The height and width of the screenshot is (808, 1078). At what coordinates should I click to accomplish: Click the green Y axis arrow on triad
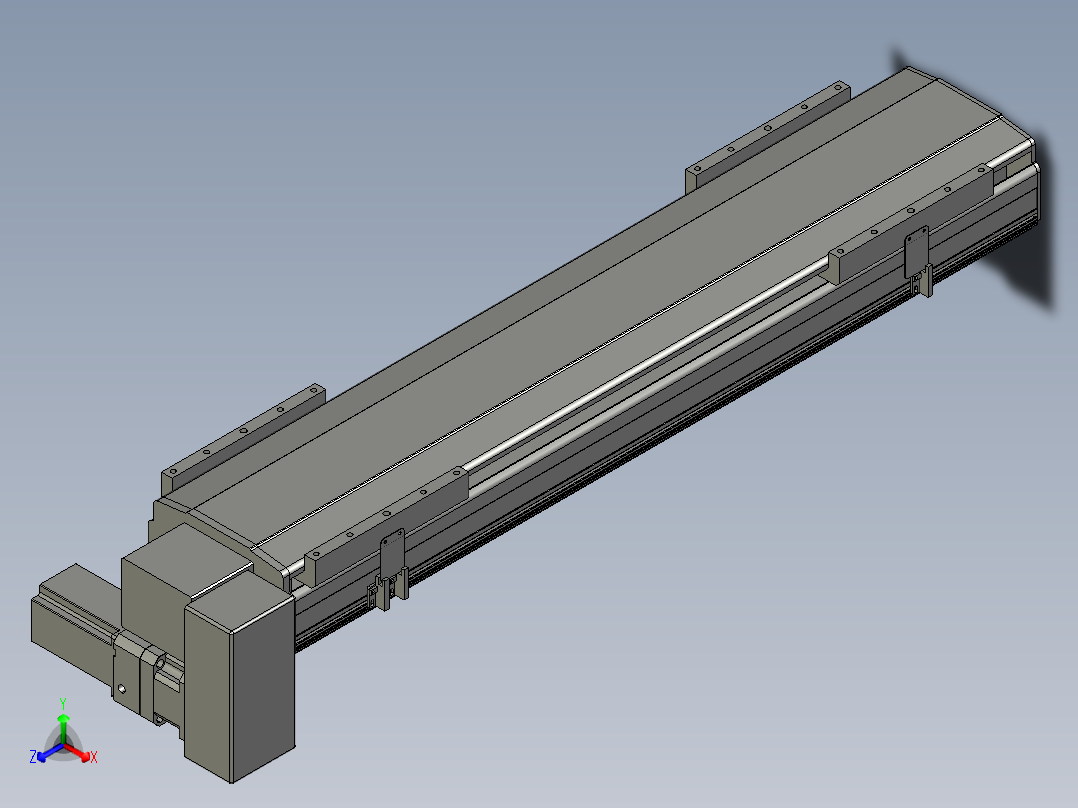coord(63,728)
